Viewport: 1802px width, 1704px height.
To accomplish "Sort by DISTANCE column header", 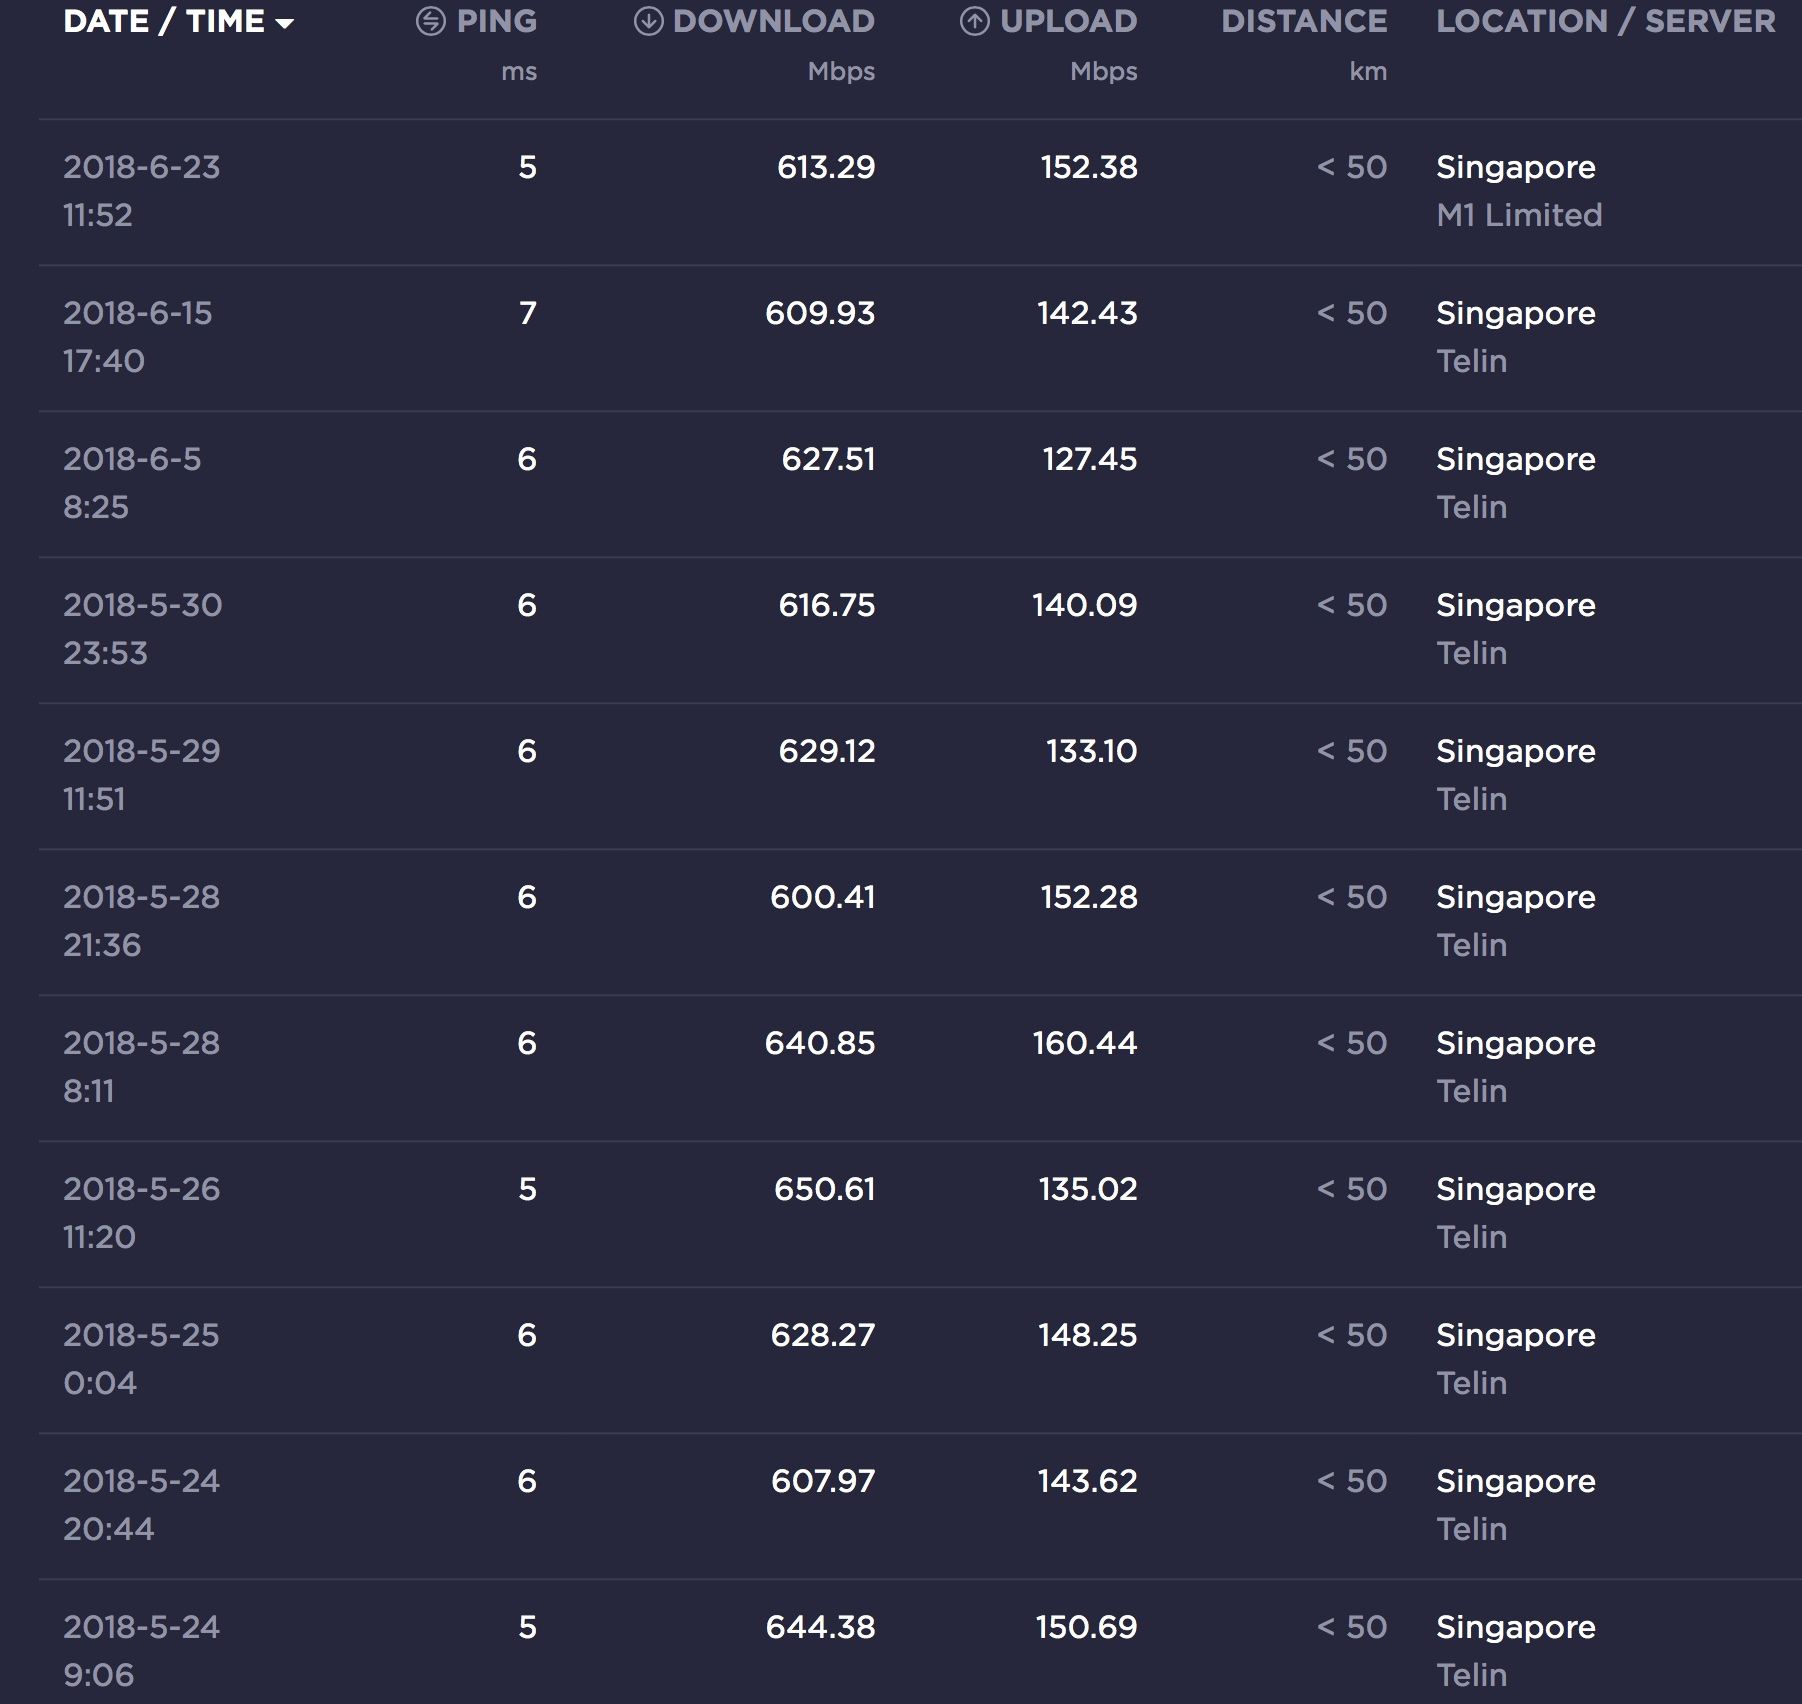I will click(1303, 21).
